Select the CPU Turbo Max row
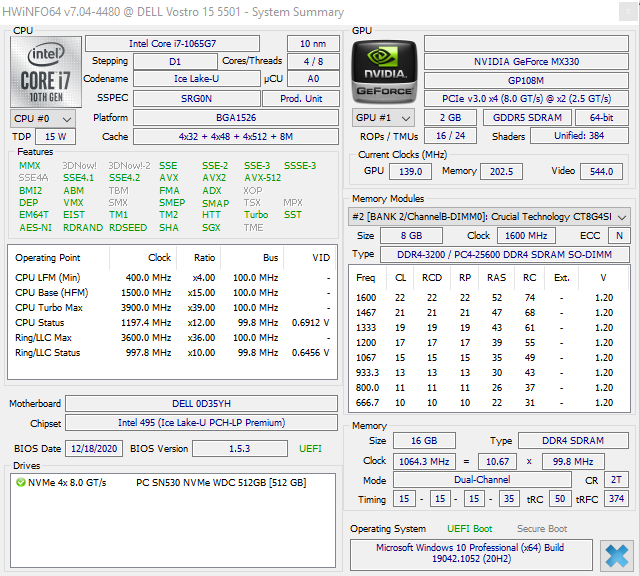Screen dimensions: 640x576 coord(172,308)
